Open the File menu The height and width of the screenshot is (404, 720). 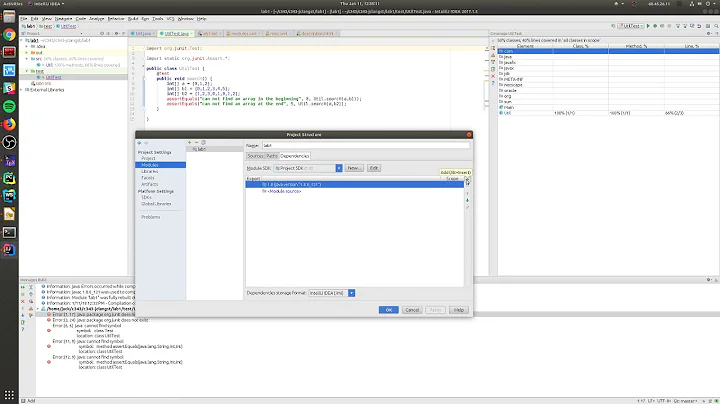23,19
